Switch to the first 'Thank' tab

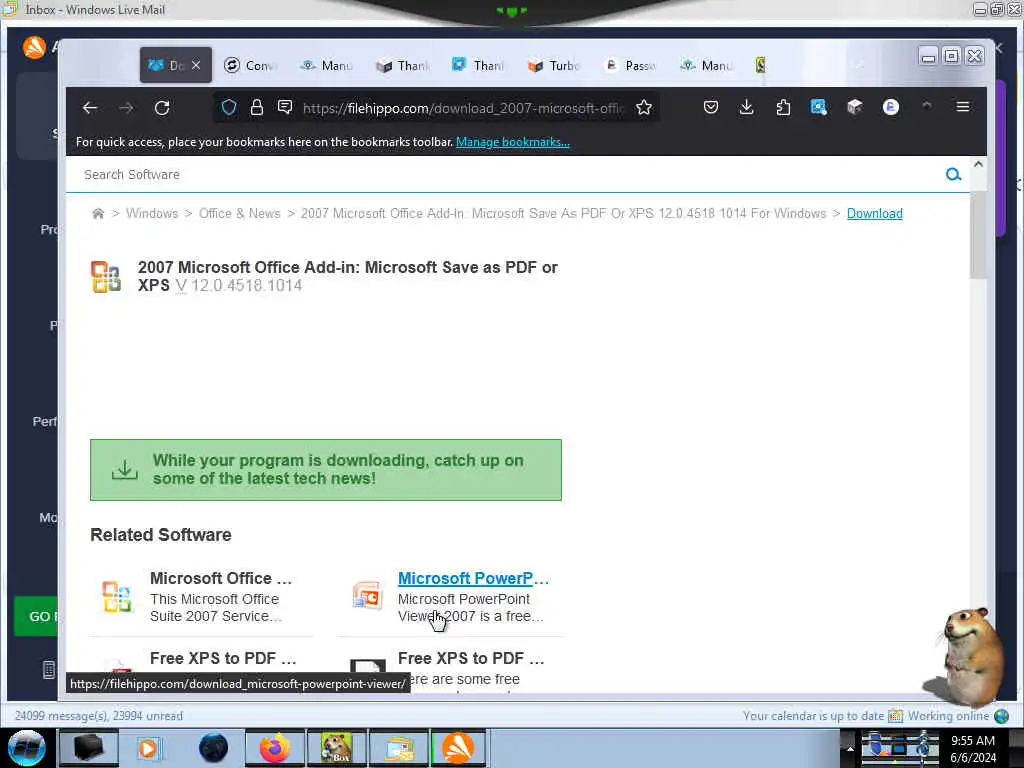tap(403, 65)
